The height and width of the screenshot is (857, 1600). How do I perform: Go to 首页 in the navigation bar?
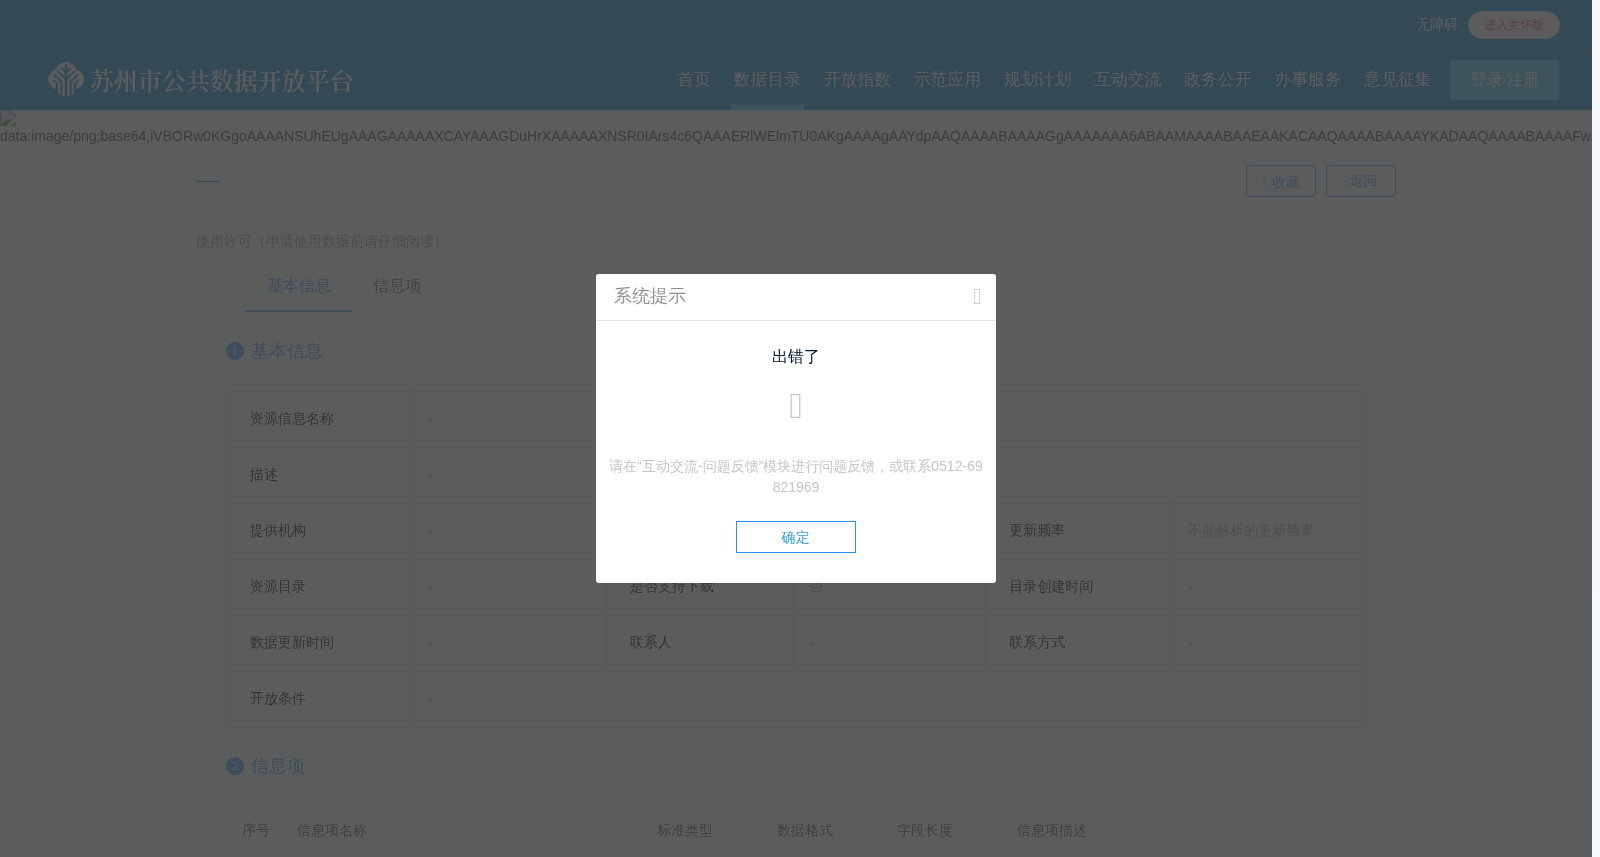[694, 80]
